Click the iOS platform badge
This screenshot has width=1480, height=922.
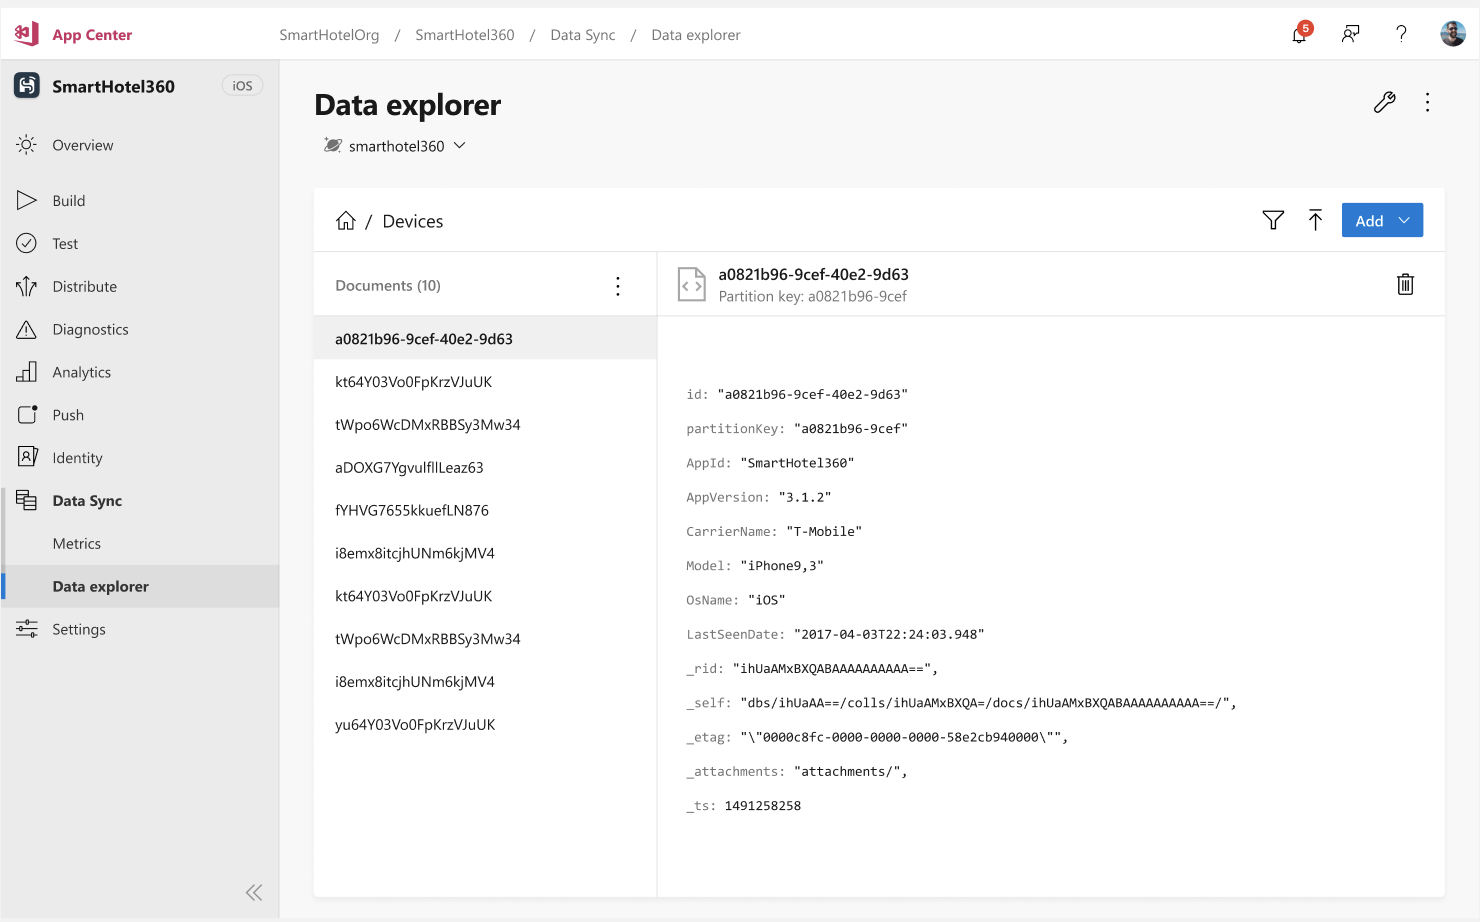tap(242, 86)
